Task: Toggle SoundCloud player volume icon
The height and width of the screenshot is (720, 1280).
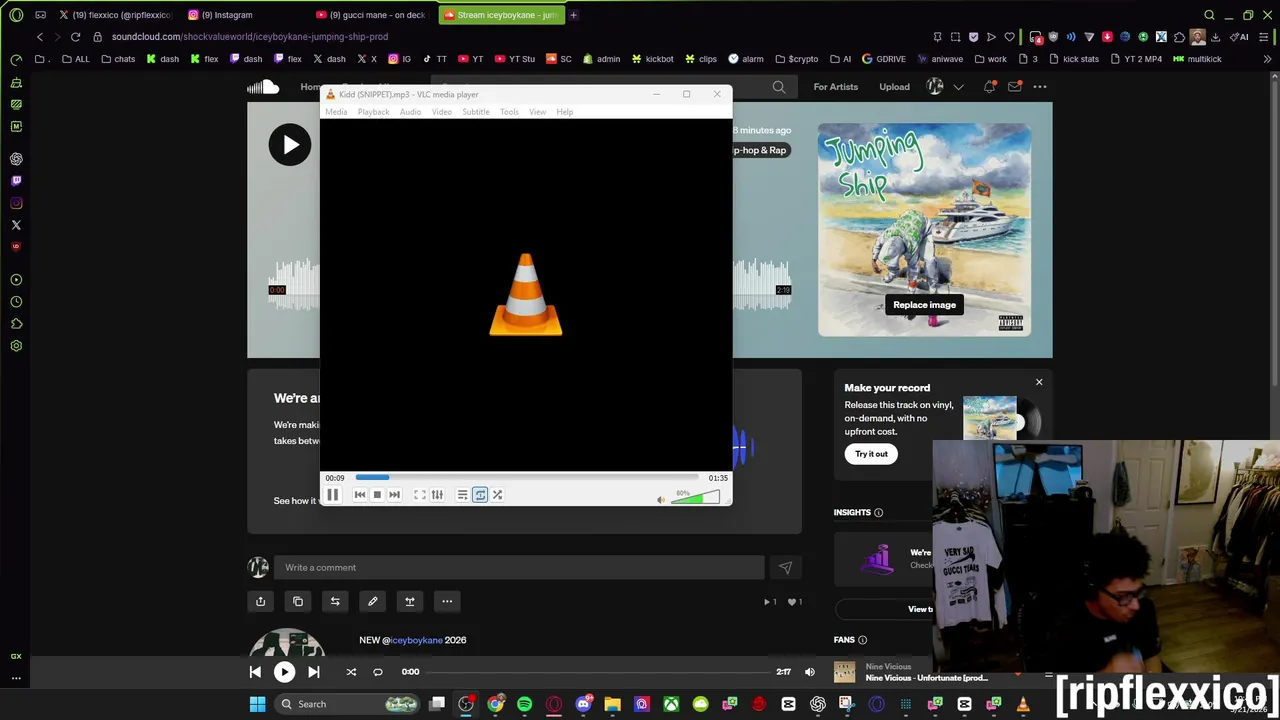Action: click(x=810, y=672)
